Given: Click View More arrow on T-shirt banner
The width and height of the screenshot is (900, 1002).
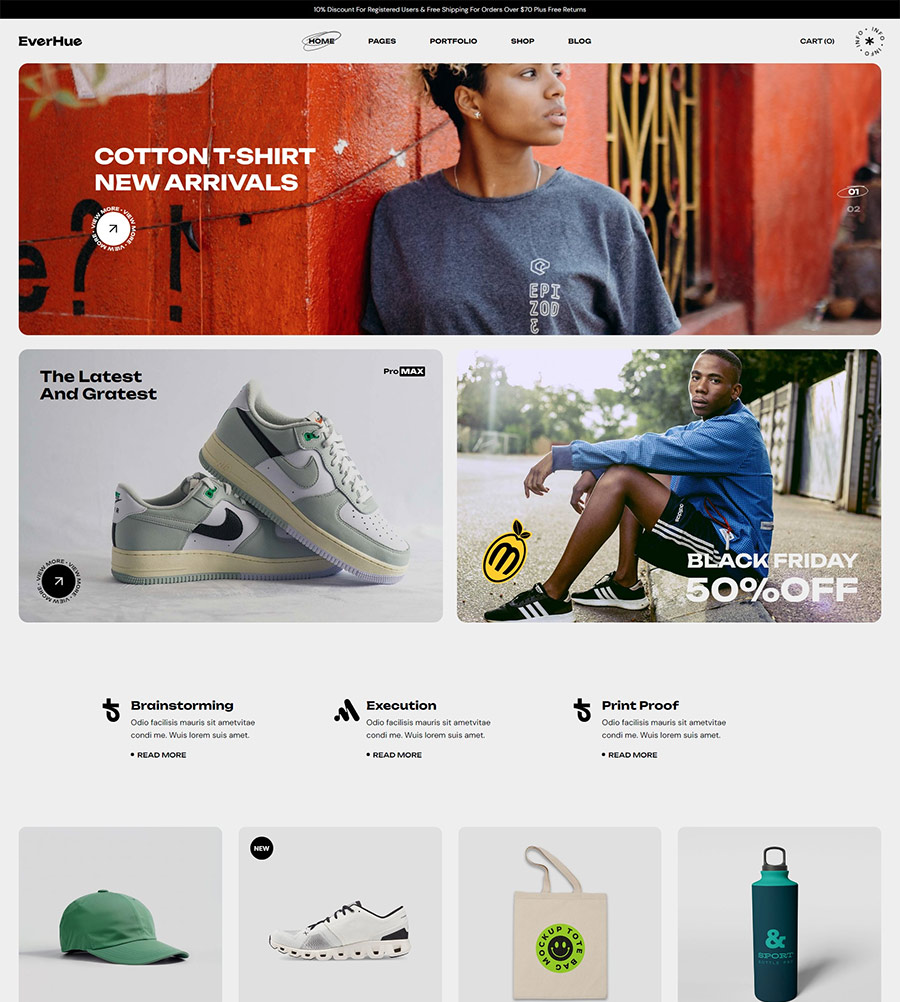Looking at the screenshot, I should 113,228.
